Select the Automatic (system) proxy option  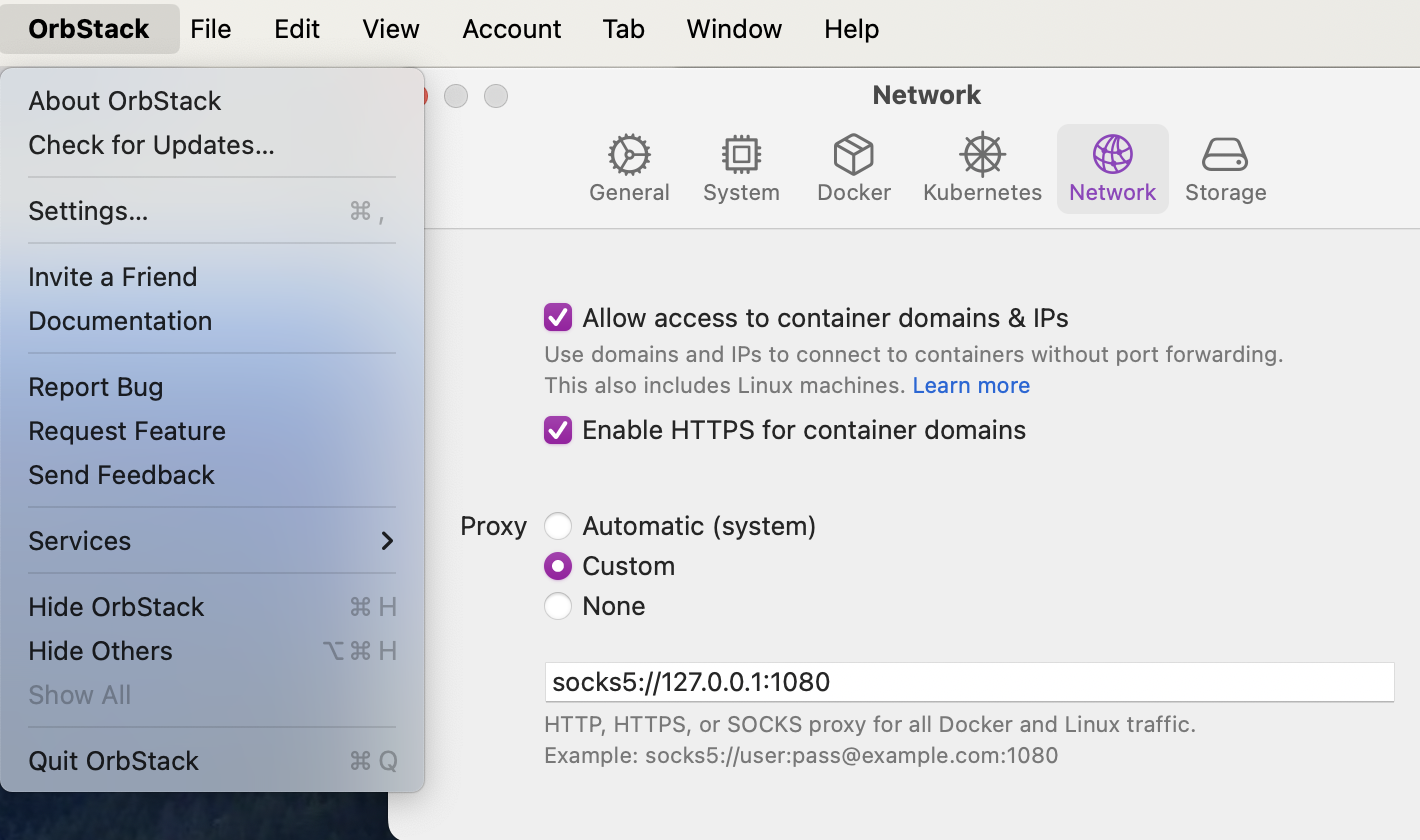558,526
